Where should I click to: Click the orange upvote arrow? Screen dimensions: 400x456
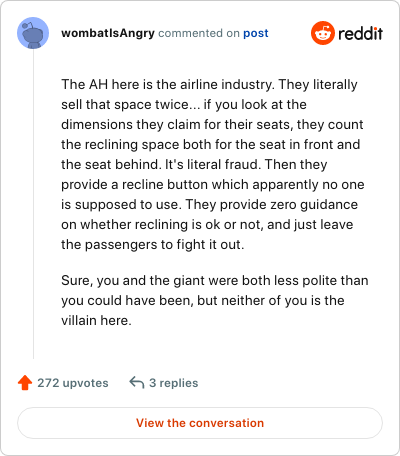click(x=25, y=383)
